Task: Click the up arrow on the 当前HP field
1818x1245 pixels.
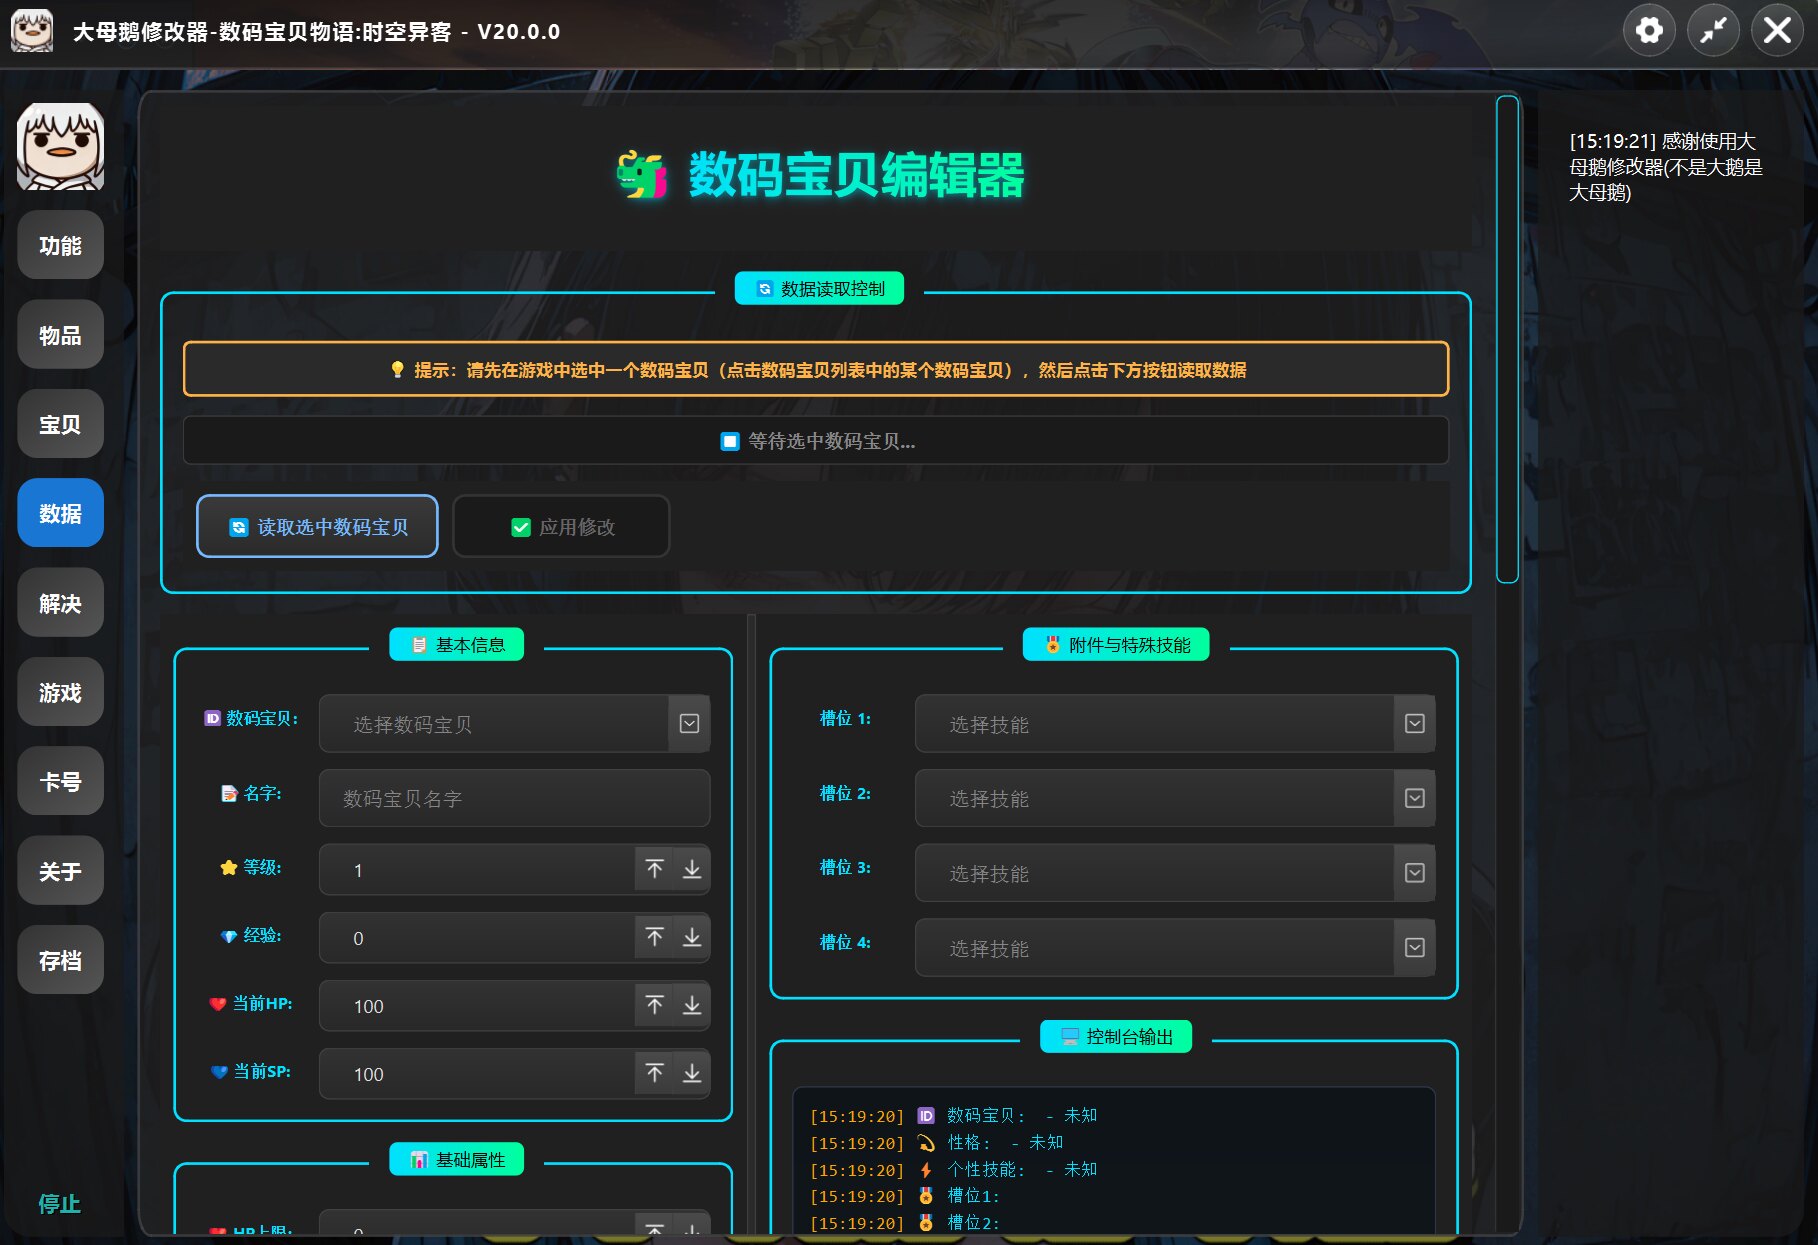Action: pos(654,1005)
